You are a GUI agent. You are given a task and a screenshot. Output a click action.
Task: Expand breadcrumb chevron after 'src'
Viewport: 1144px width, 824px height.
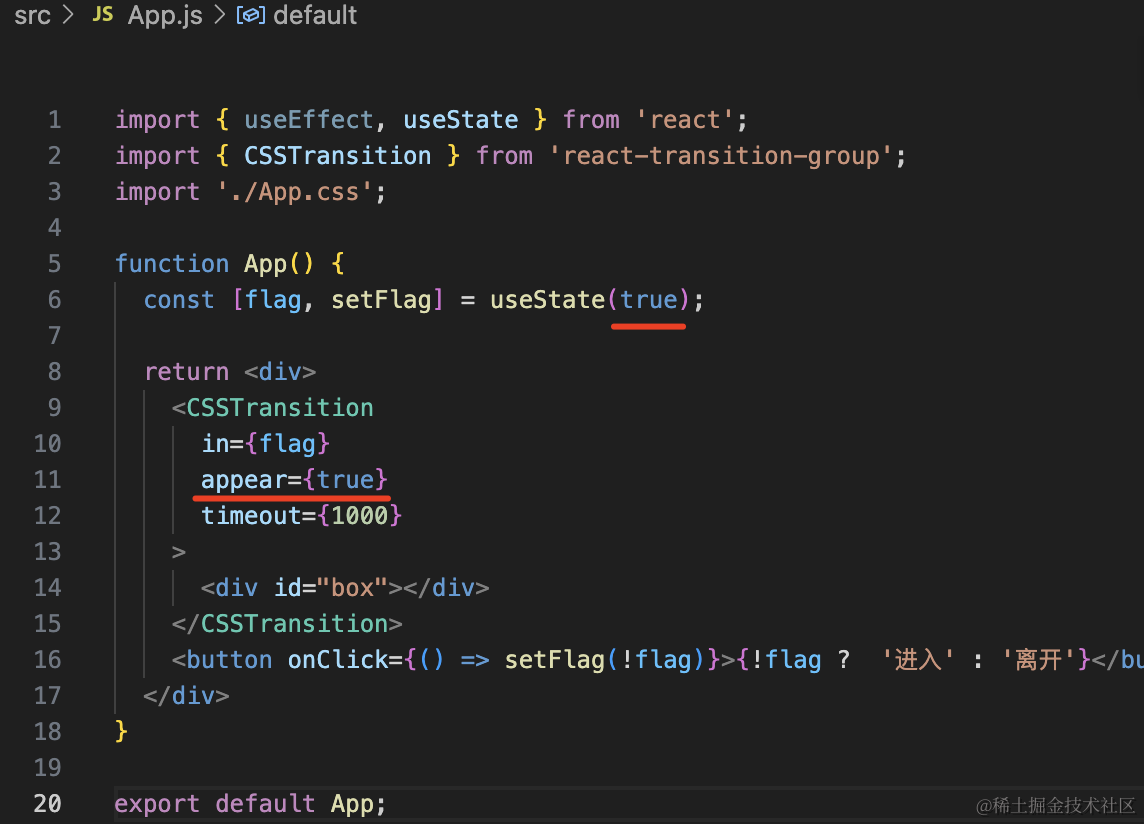click(x=68, y=15)
